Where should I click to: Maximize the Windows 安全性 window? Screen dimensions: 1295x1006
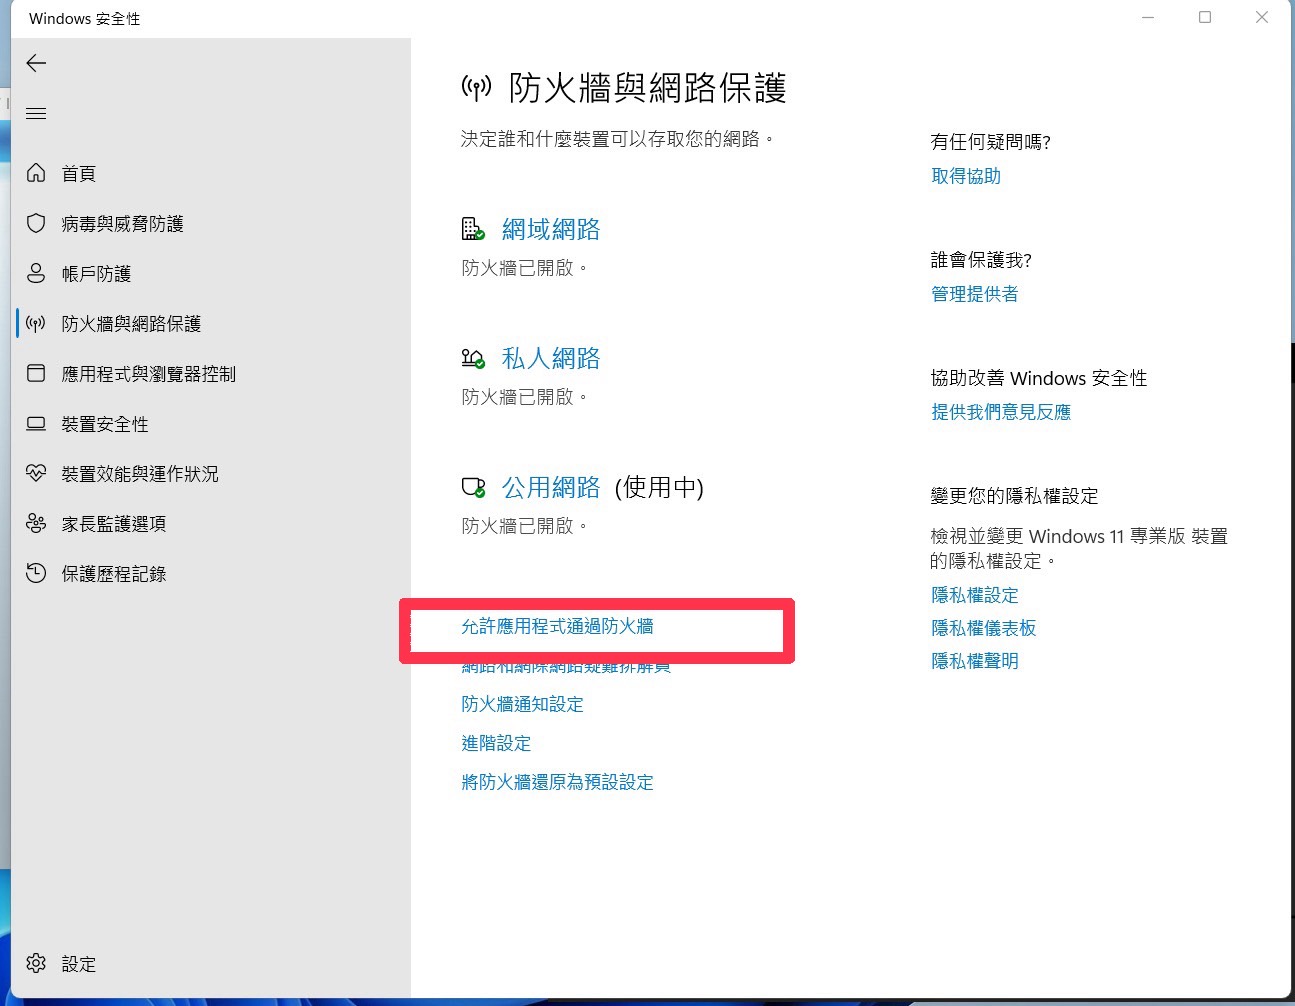(x=1205, y=17)
